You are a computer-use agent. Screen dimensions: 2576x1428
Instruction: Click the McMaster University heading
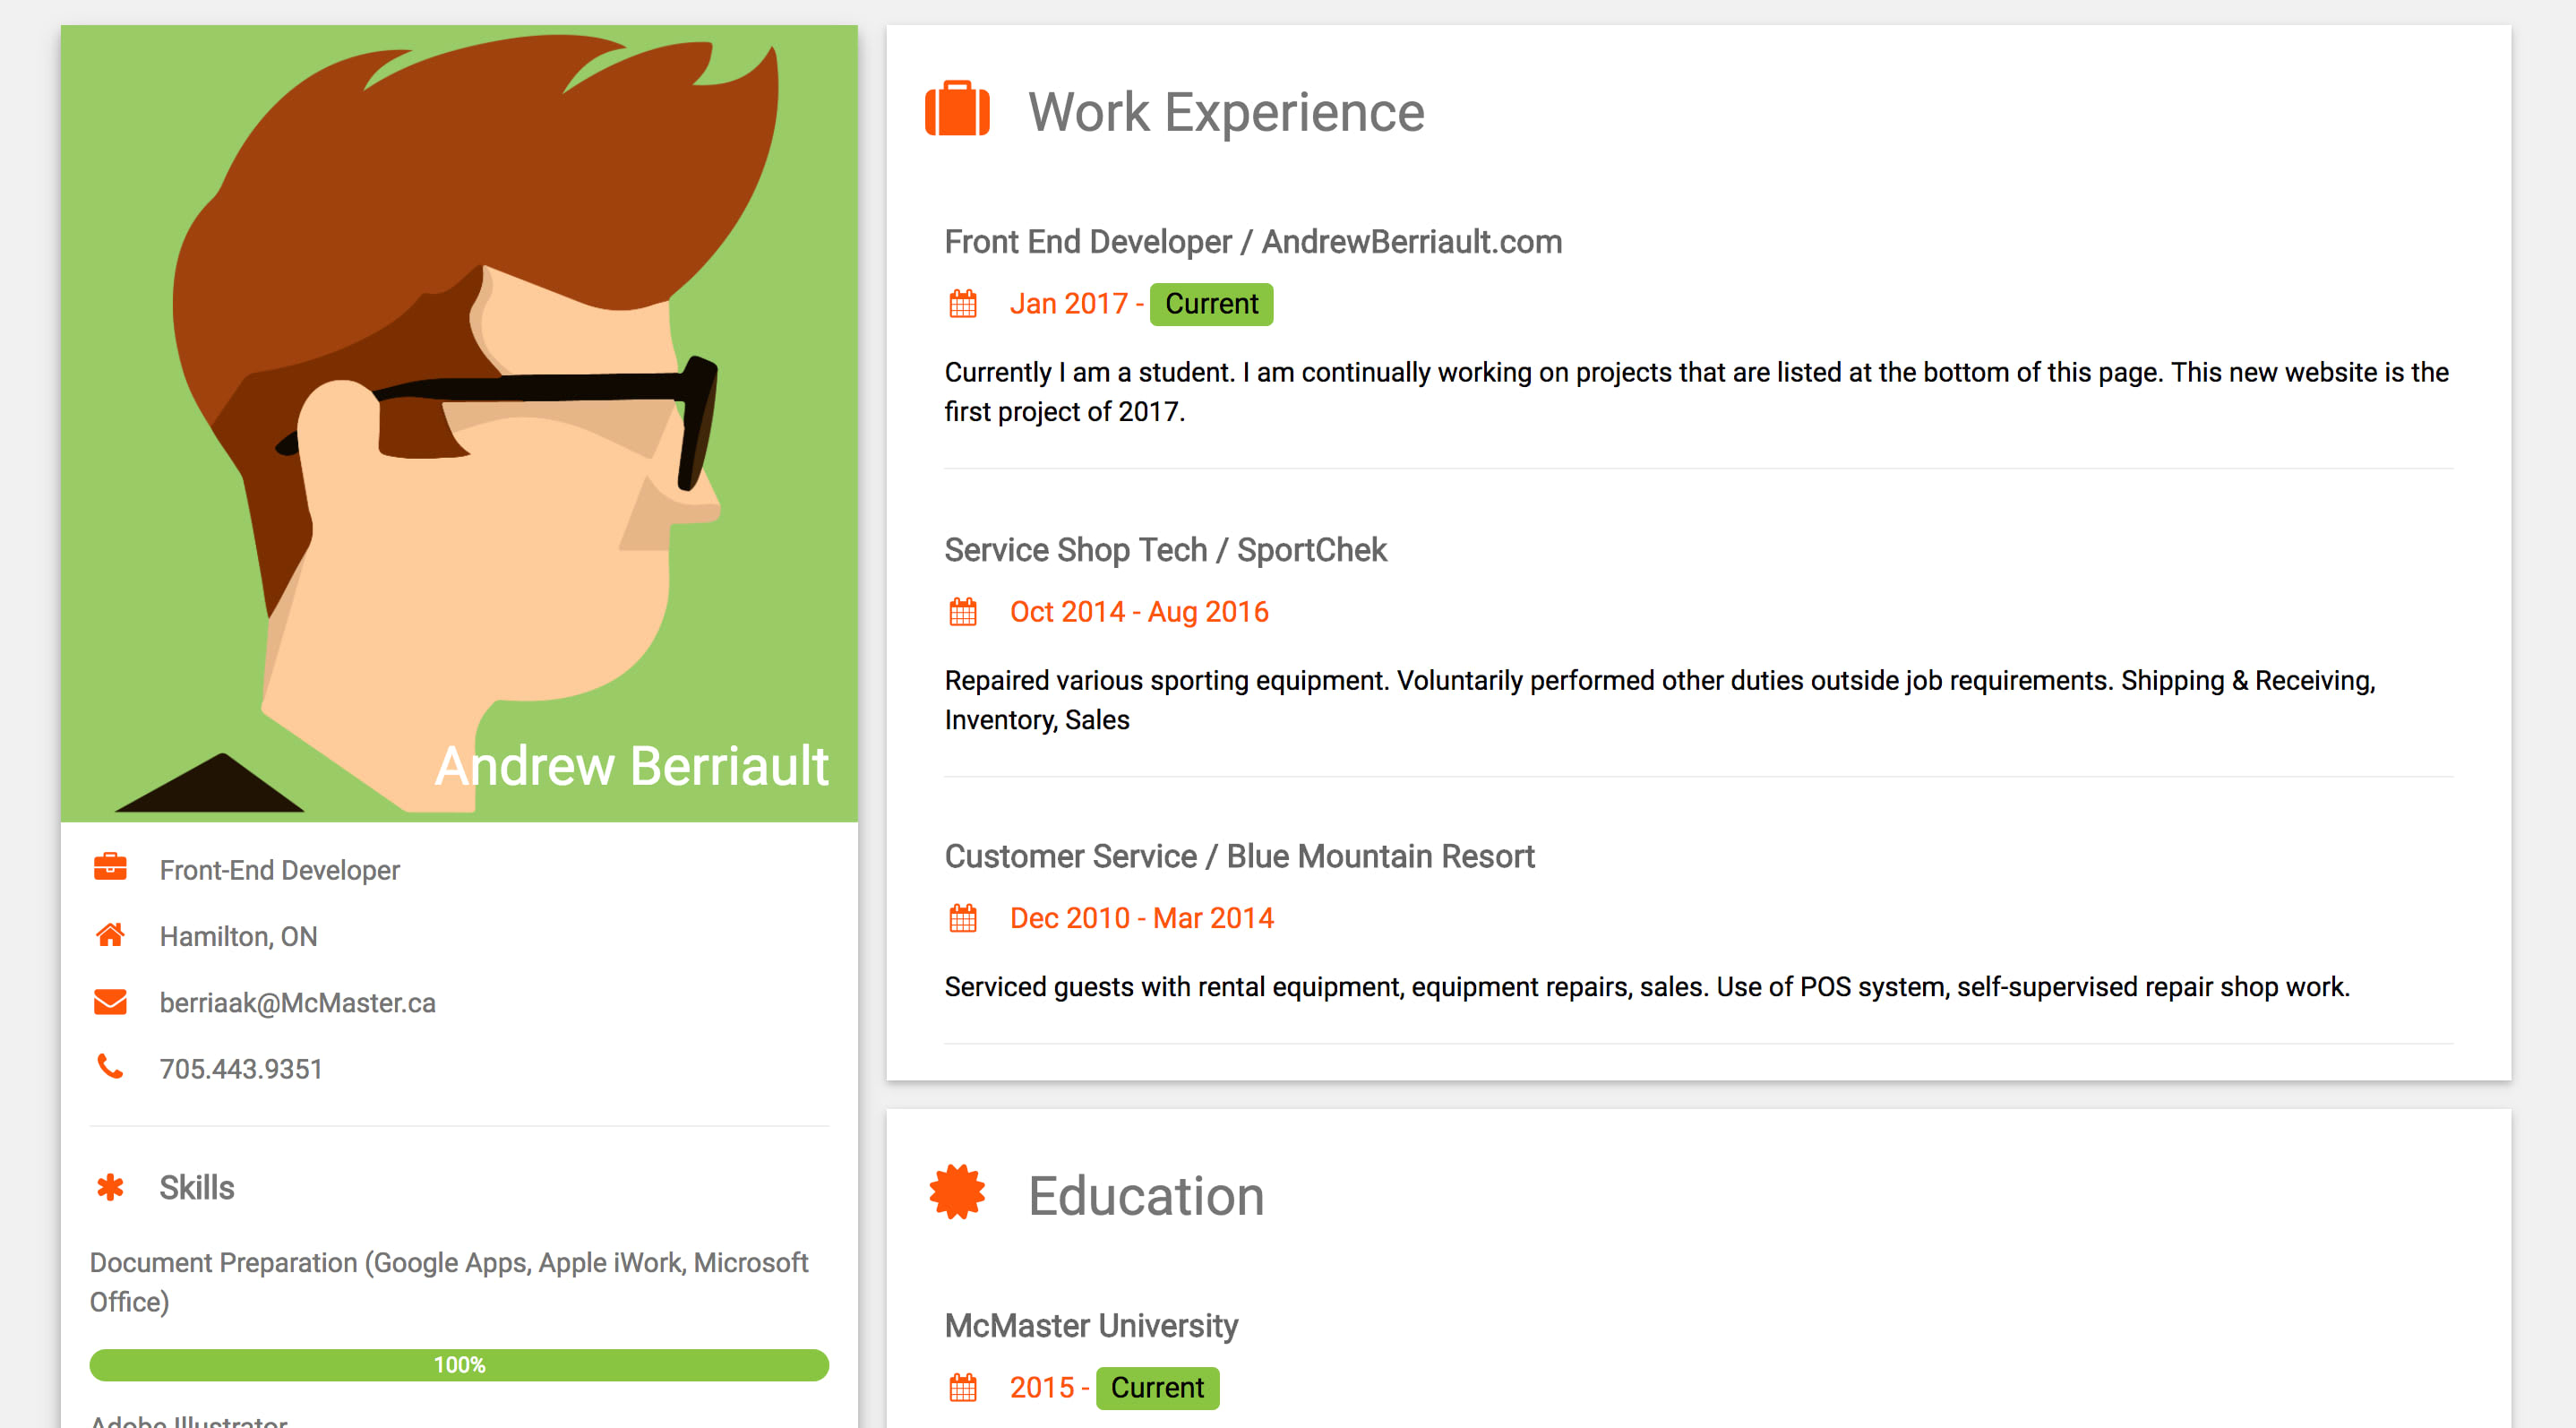[x=1091, y=1326]
